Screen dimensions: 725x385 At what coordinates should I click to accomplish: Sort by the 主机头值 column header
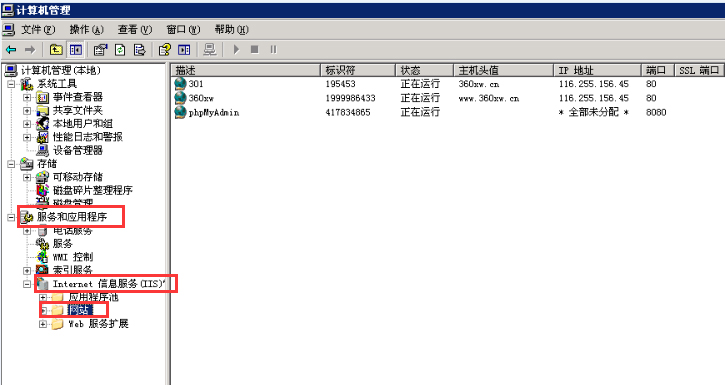point(504,70)
